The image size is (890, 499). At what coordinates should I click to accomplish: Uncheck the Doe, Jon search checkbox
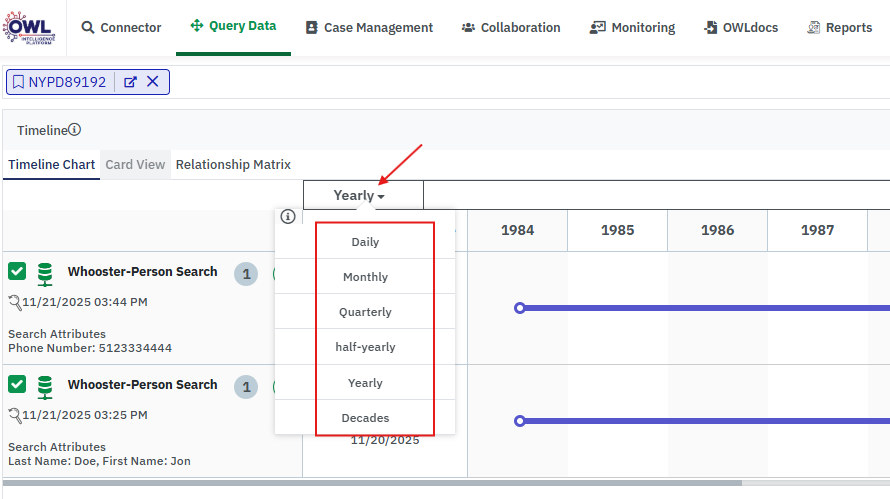[x=17, y=385]
